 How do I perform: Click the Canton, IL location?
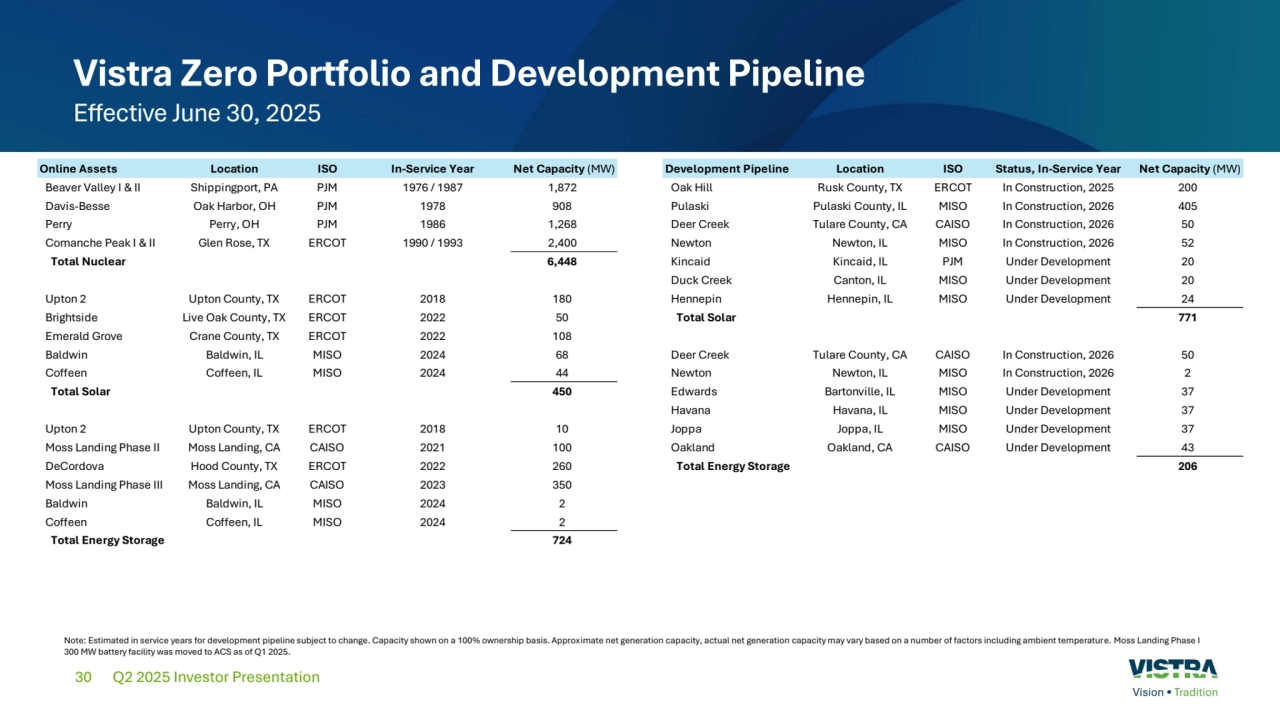point(860,281)
